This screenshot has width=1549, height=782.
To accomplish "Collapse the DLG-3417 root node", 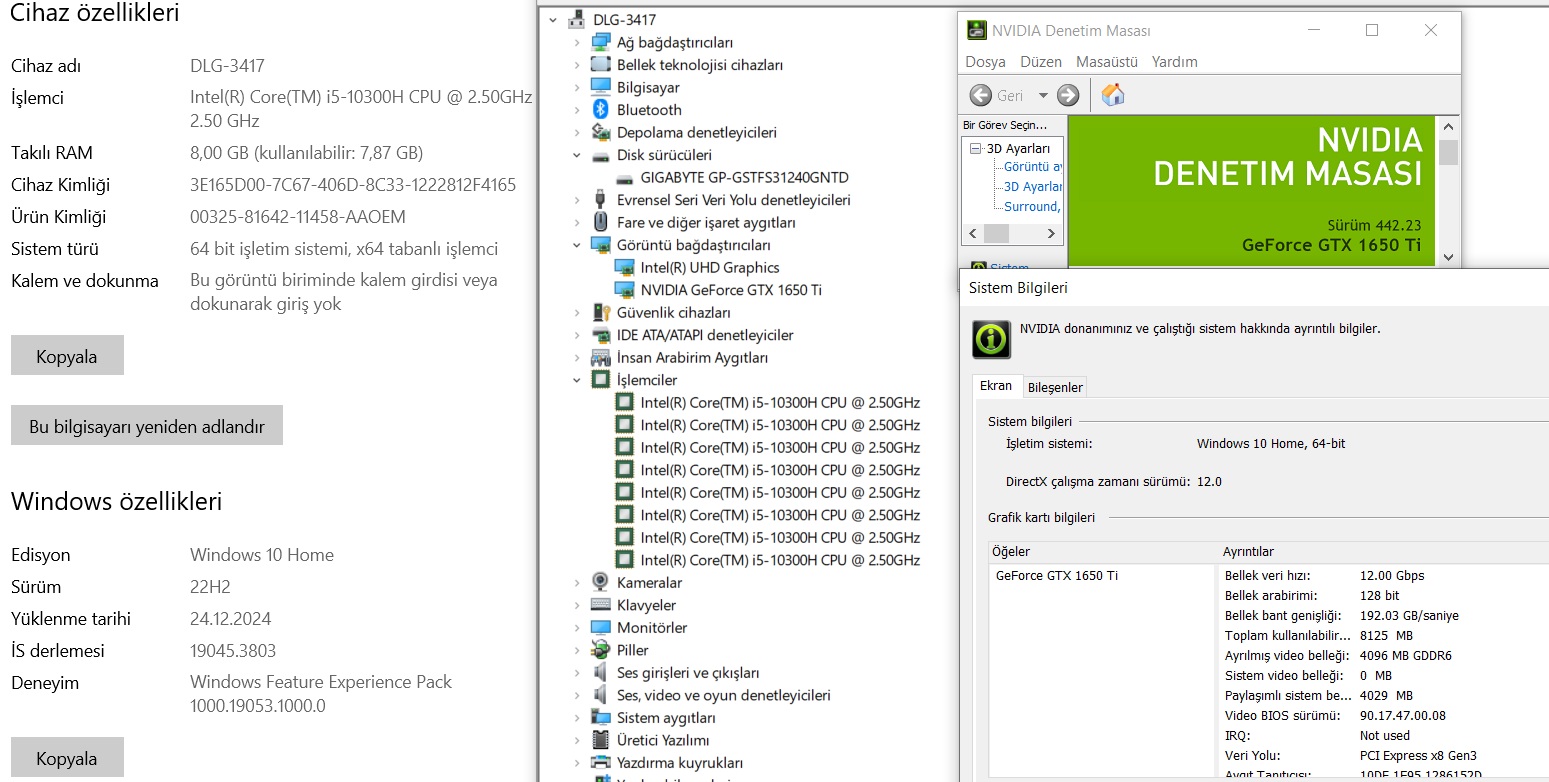I will tap(553, 20).
